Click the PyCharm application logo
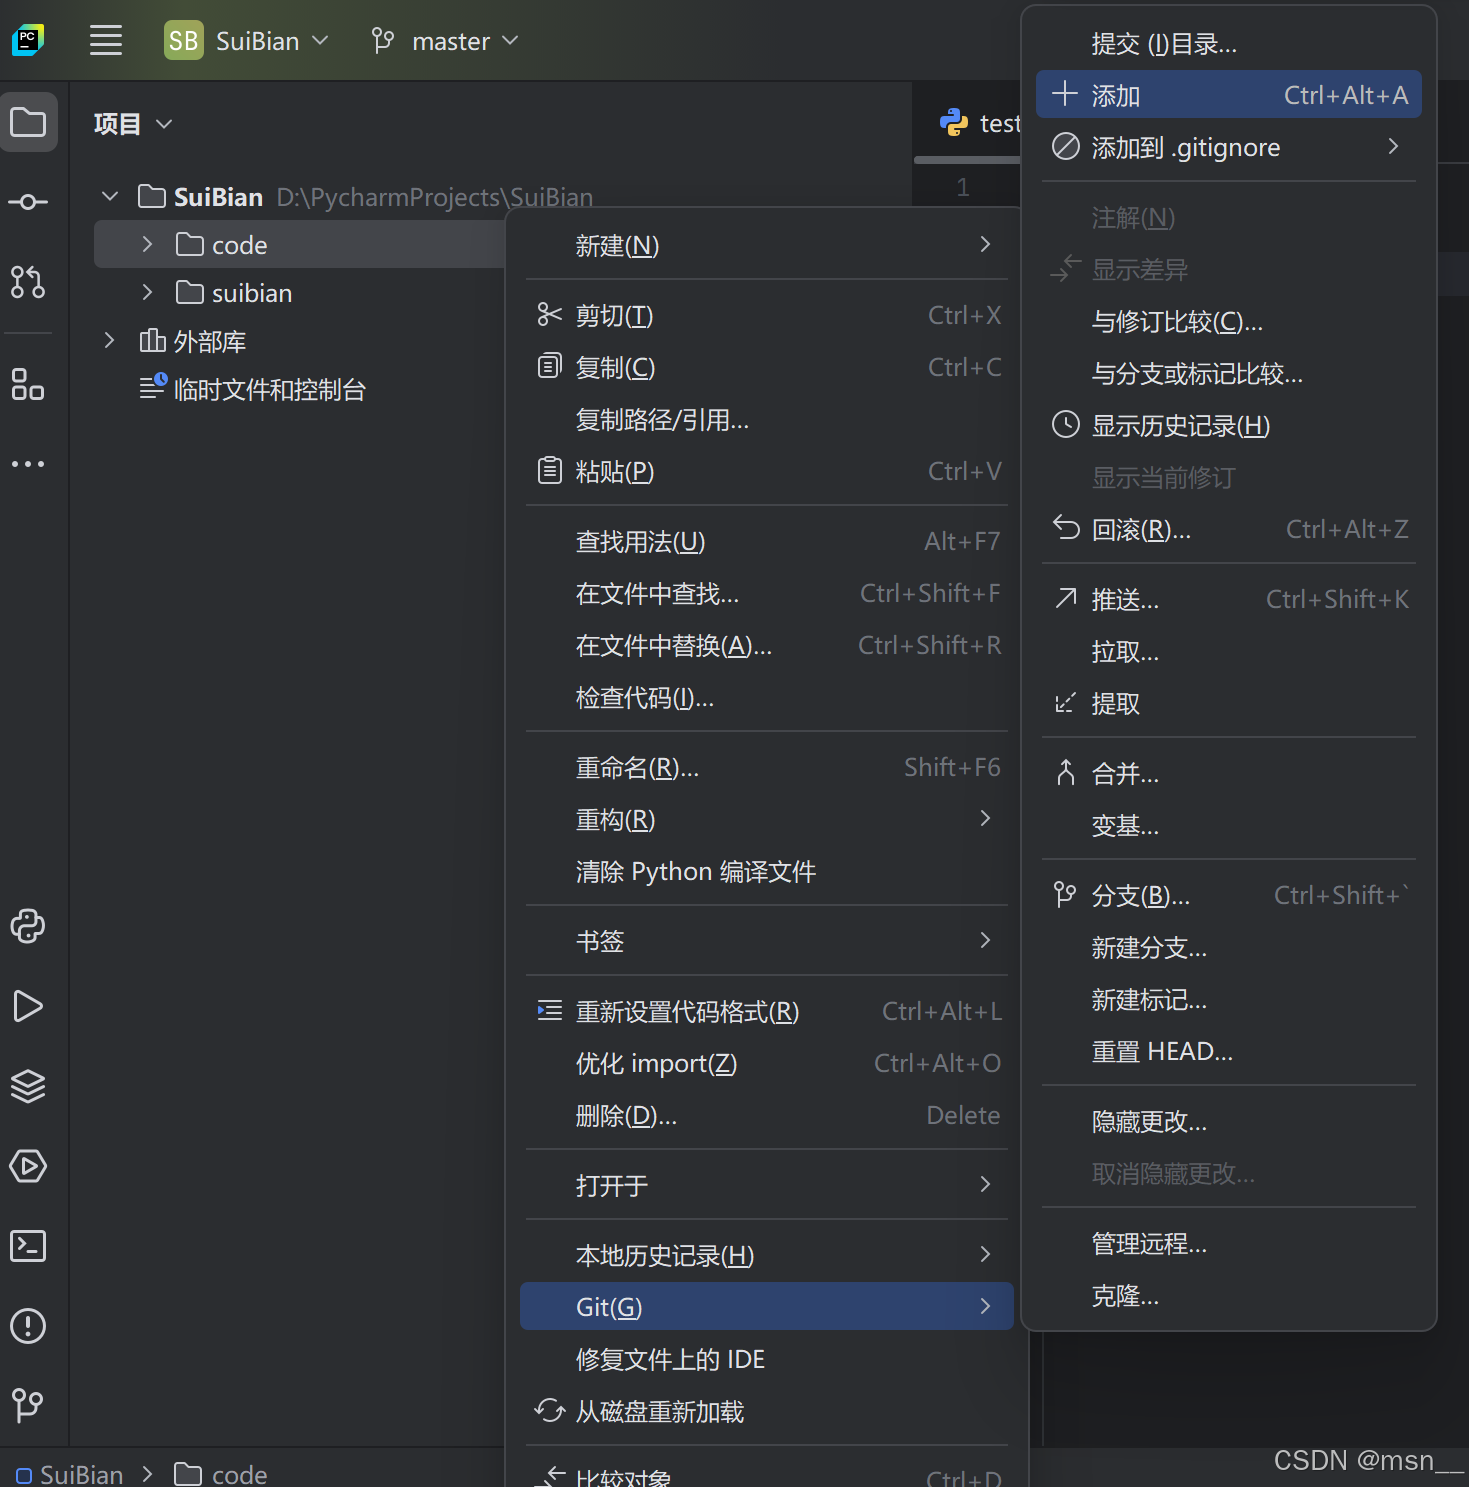This screenshot has height=1487, width=1469. (27, 40)
